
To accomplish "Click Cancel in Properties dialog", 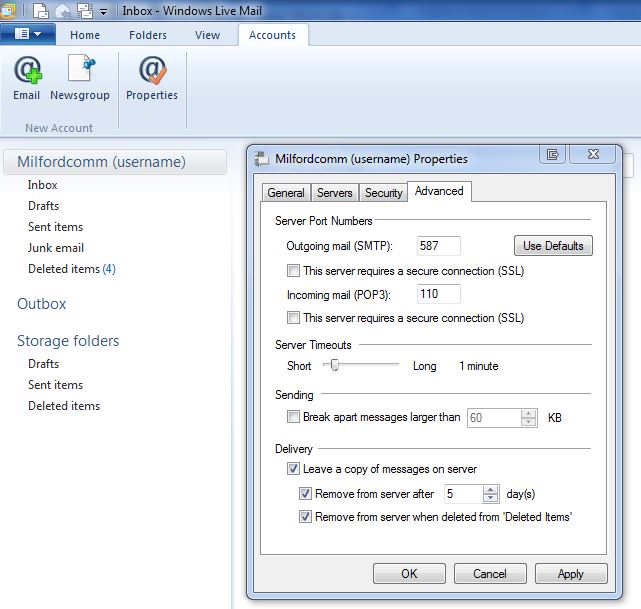I will click(490, 574).
